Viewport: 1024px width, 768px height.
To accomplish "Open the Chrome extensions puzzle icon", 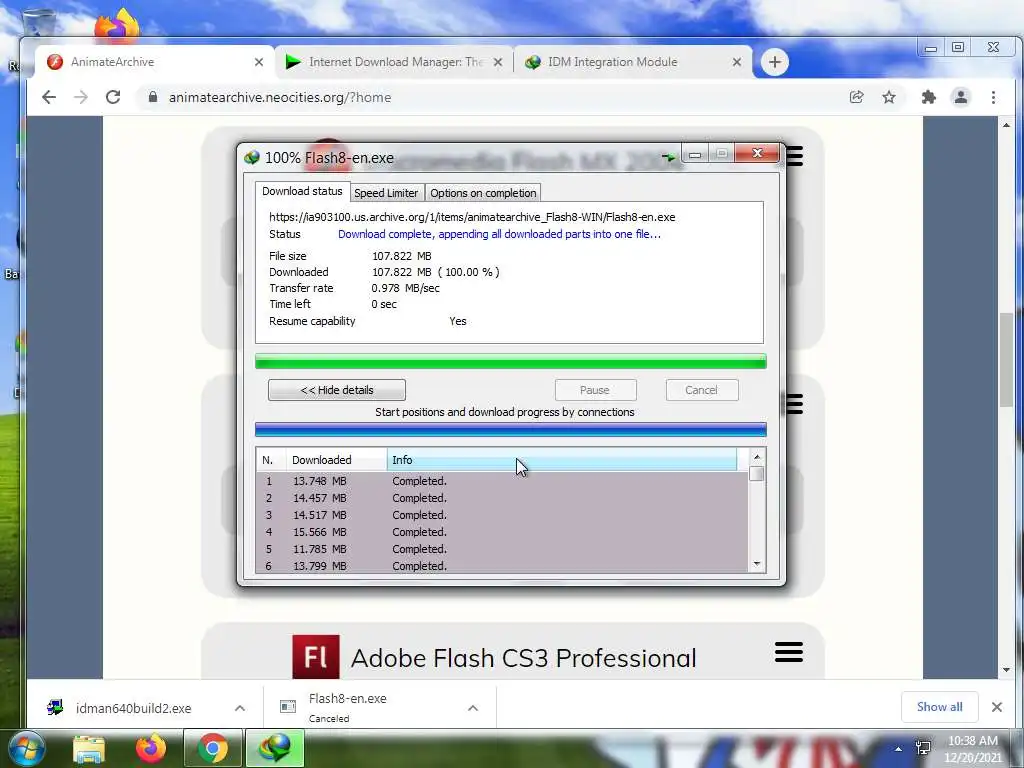I will [x=929, y=97].
